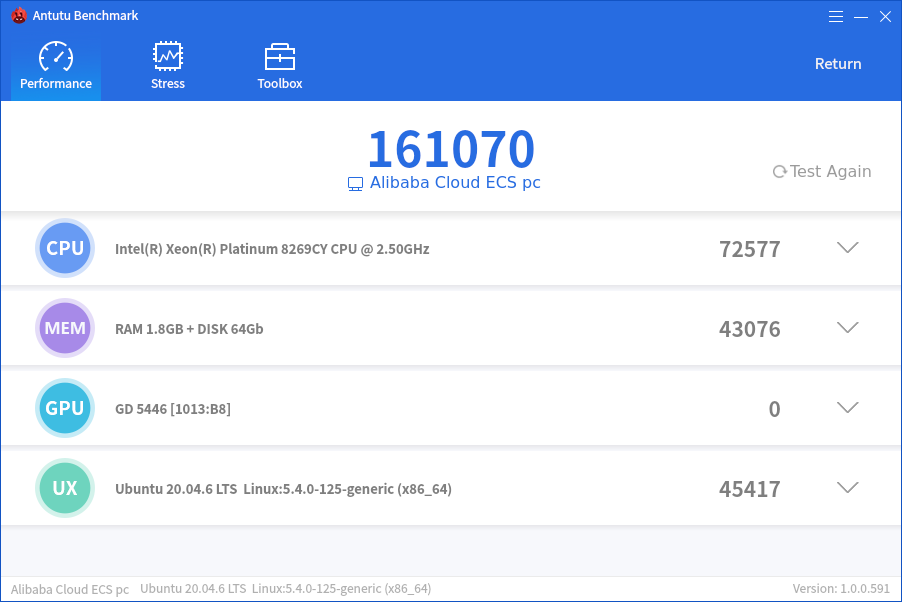The height and width of the screenshot is (602, 902).
Task: Close the Antutu Benchmark window
Action: (885, 17)
